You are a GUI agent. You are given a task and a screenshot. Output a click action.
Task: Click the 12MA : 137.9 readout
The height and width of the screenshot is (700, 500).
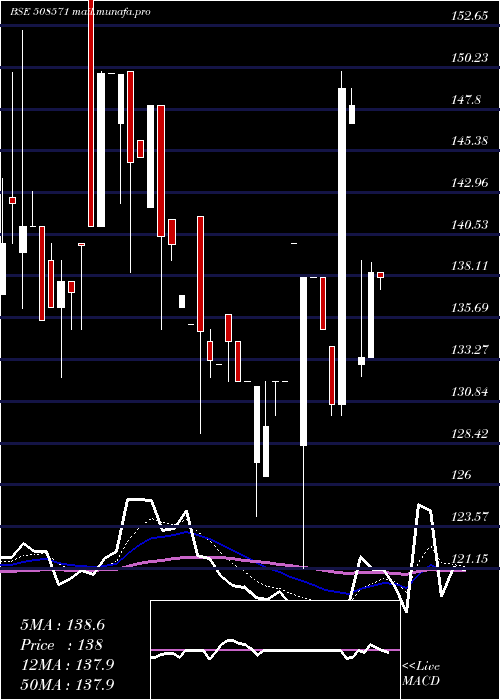coord(67,665)
